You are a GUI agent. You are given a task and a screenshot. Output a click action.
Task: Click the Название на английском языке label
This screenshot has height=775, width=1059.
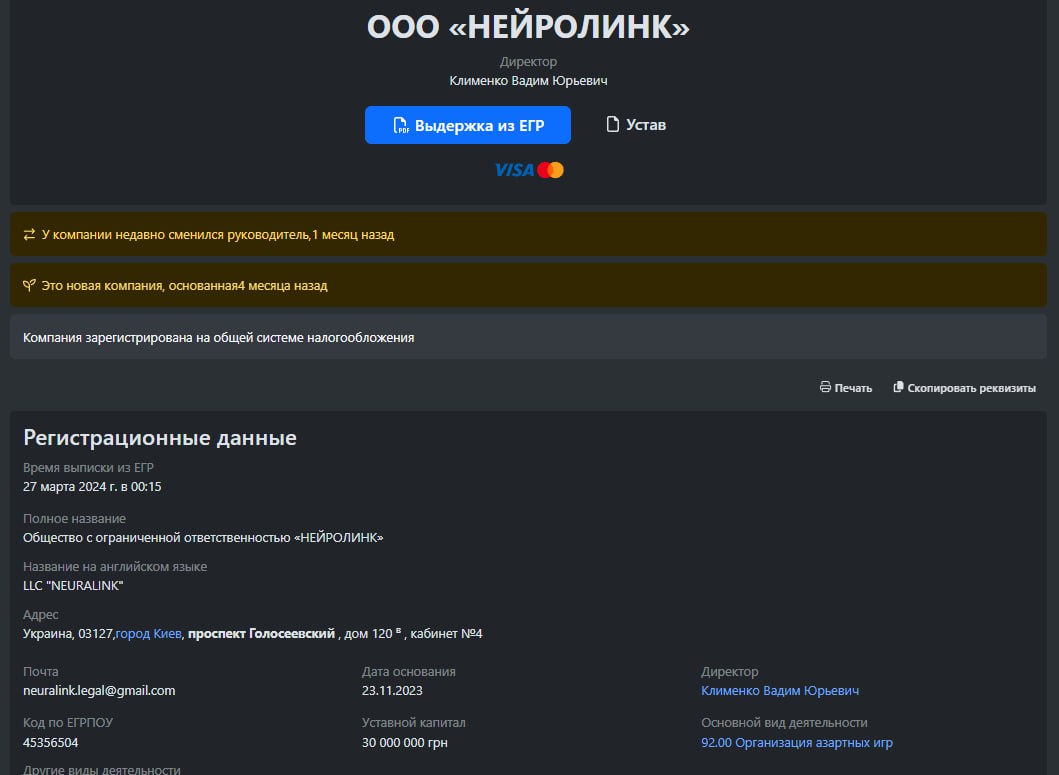click(115, 567)
